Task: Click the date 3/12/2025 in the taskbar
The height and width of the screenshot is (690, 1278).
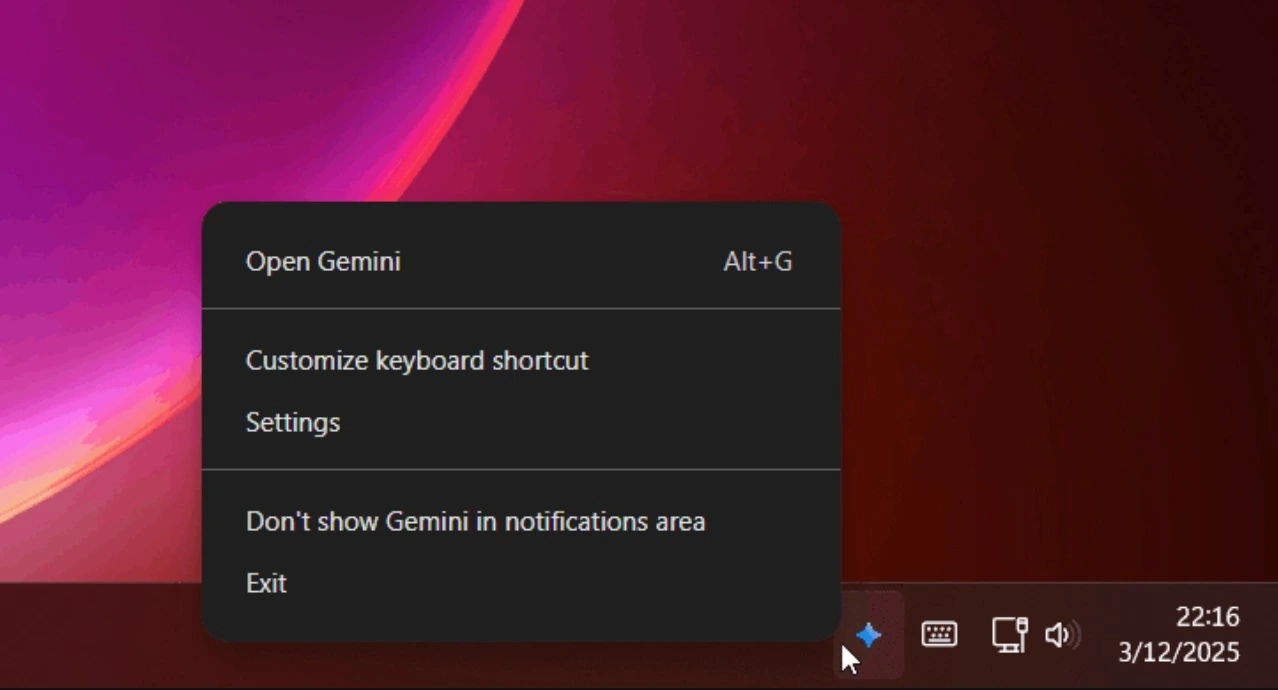Action: [x=1178, y=651]
